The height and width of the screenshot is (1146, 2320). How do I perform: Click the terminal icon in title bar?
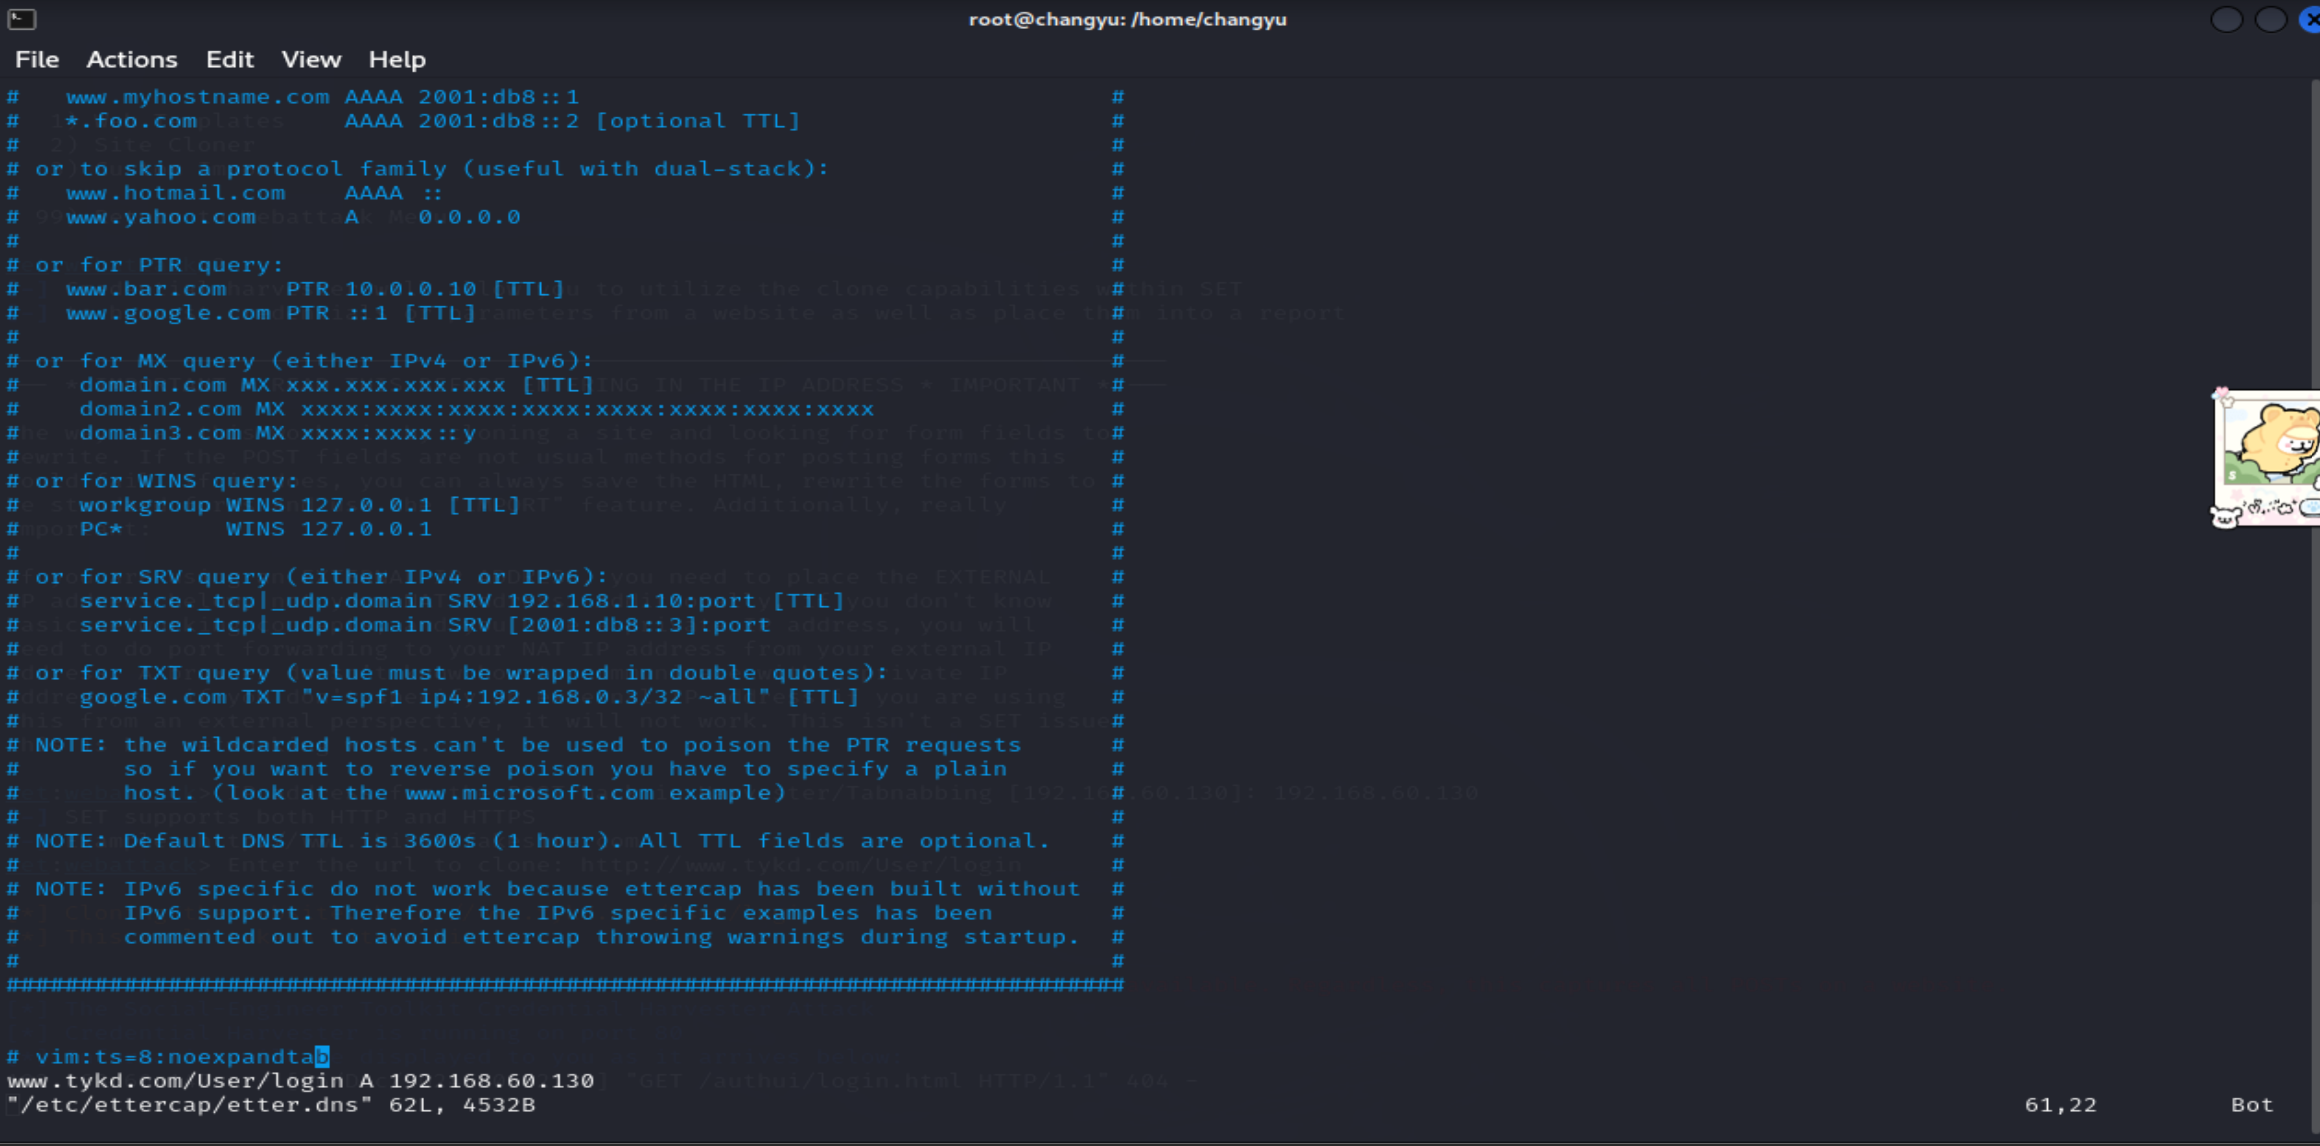22,19
